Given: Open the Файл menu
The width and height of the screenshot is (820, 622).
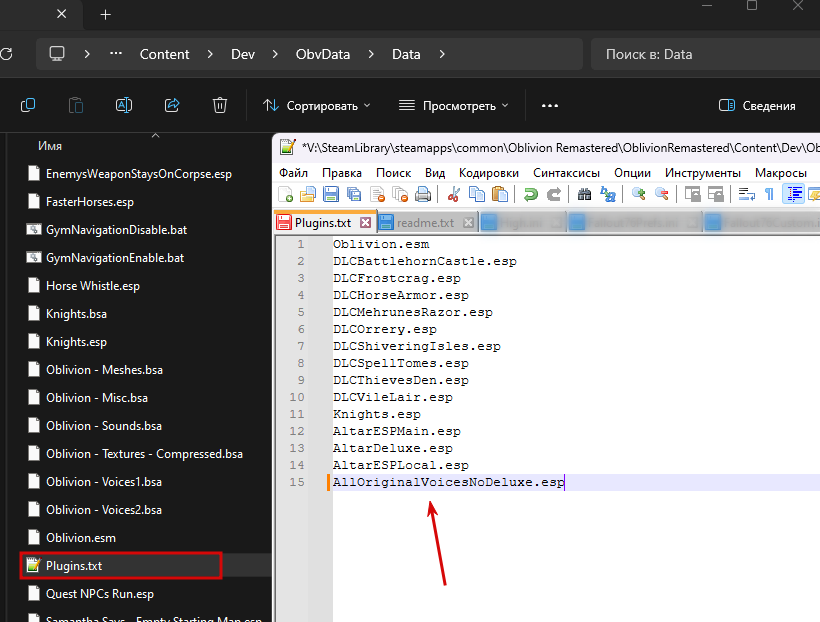Looking at the screenshot, I should (x=293, y=173).
